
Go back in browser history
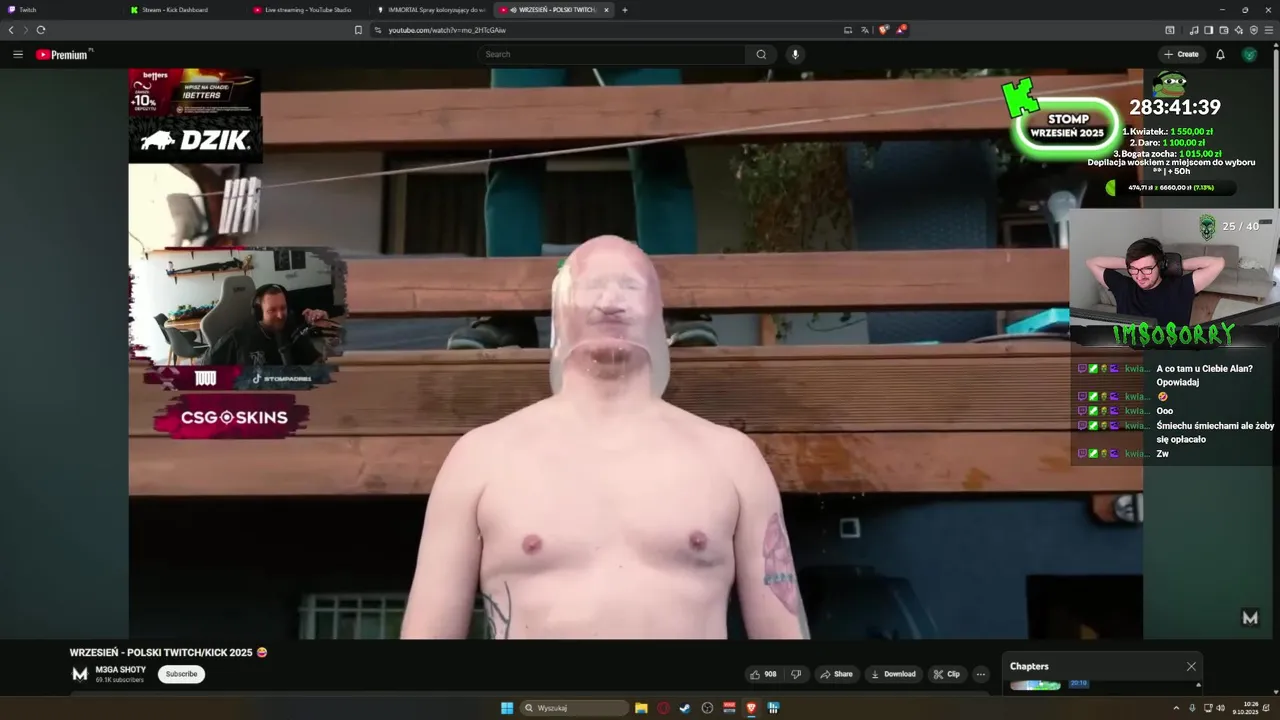coord(11,30)
